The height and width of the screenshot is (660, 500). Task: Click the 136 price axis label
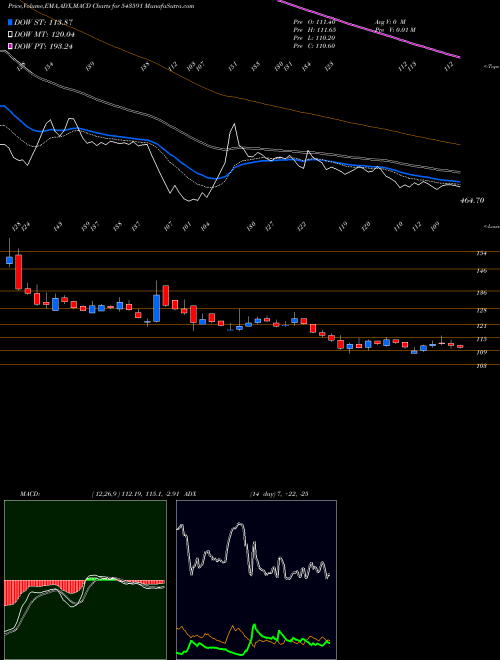482,293
